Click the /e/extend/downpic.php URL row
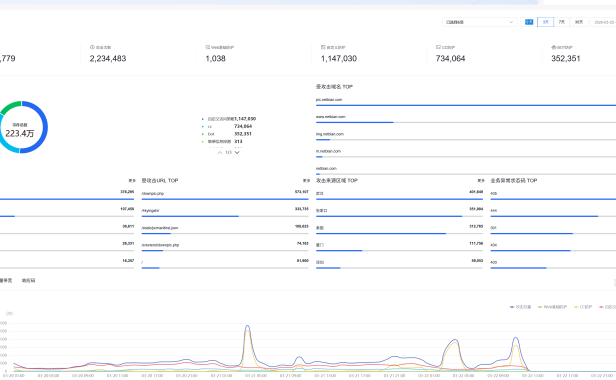This screenshot has width=616, height=380. (x=225, y=247)
